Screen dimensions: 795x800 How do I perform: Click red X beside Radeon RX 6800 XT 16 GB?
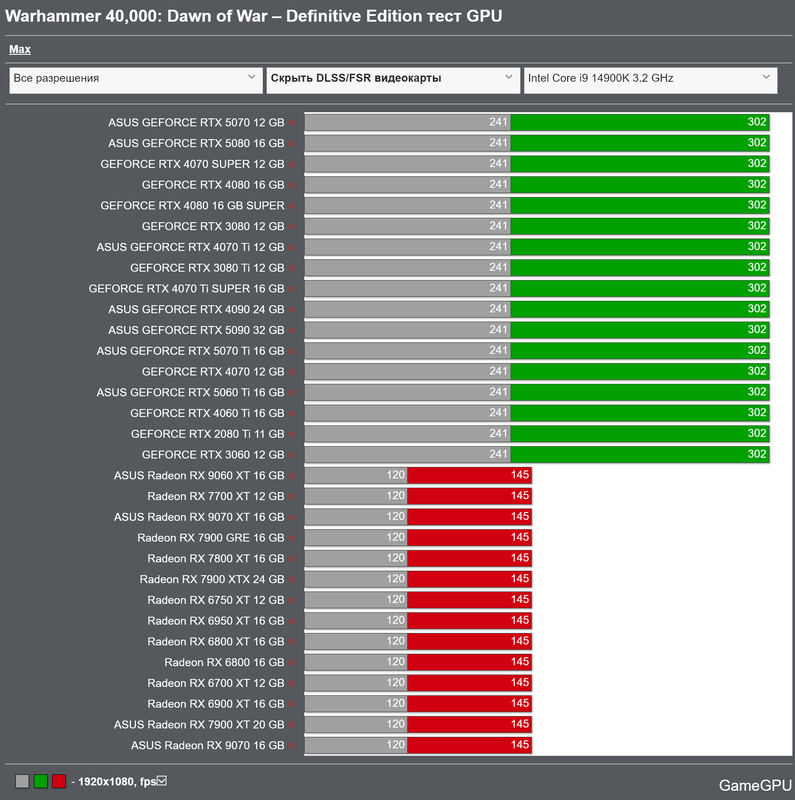tap(291, 642)
